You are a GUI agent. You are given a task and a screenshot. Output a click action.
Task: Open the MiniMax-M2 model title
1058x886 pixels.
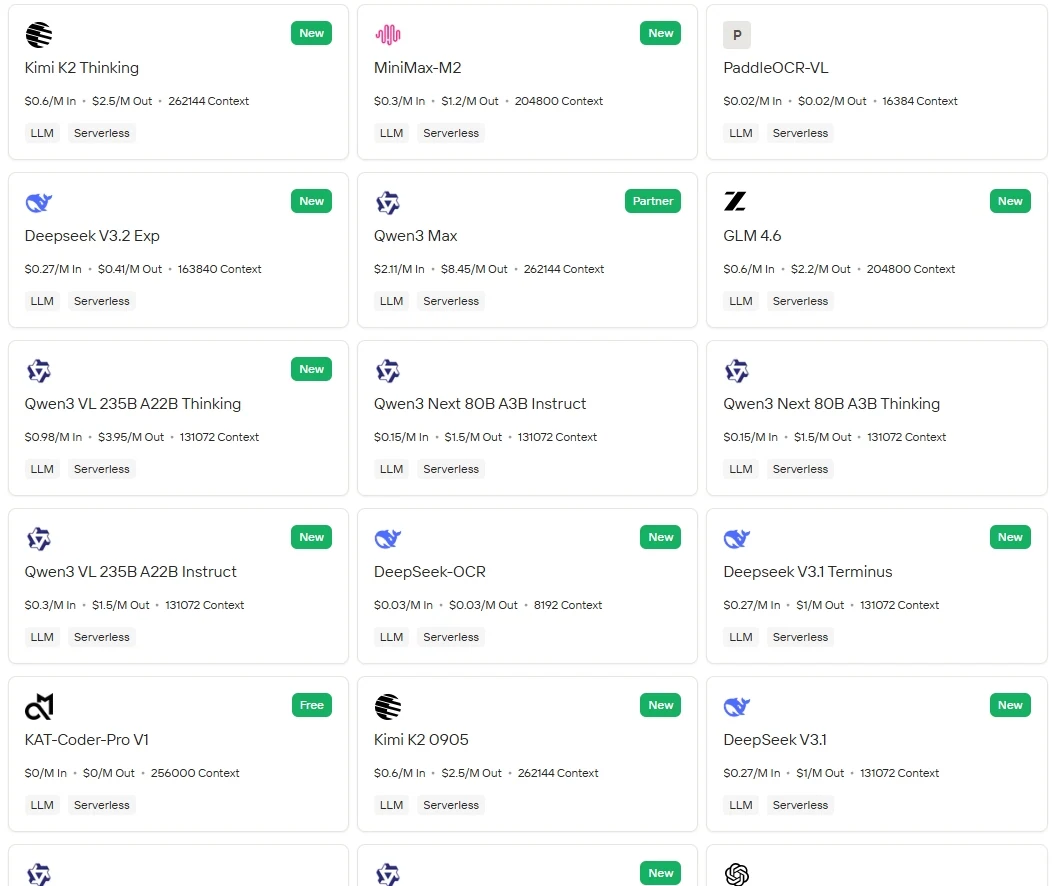(x=418, y=67)
